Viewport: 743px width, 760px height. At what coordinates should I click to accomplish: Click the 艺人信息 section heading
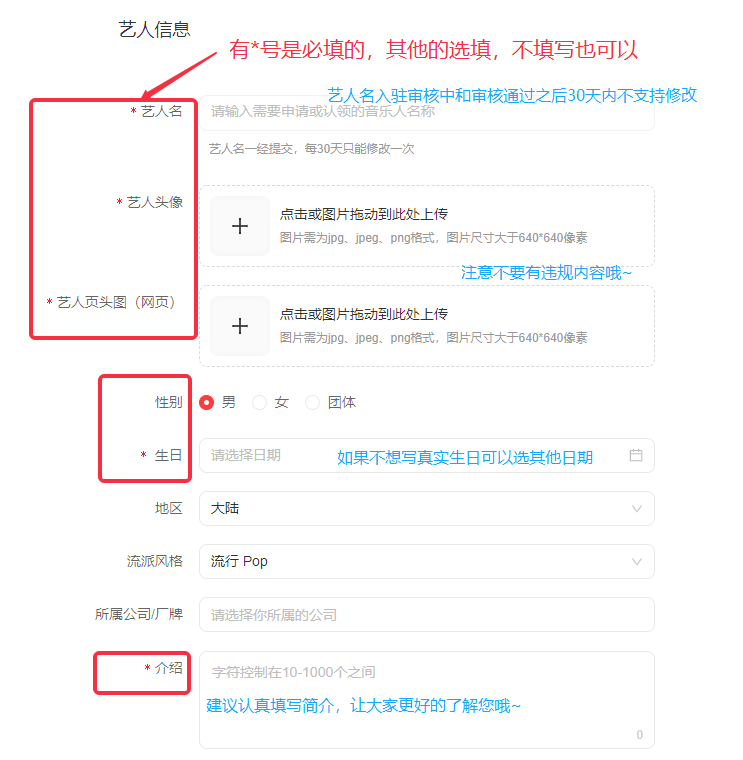point(154,30)
